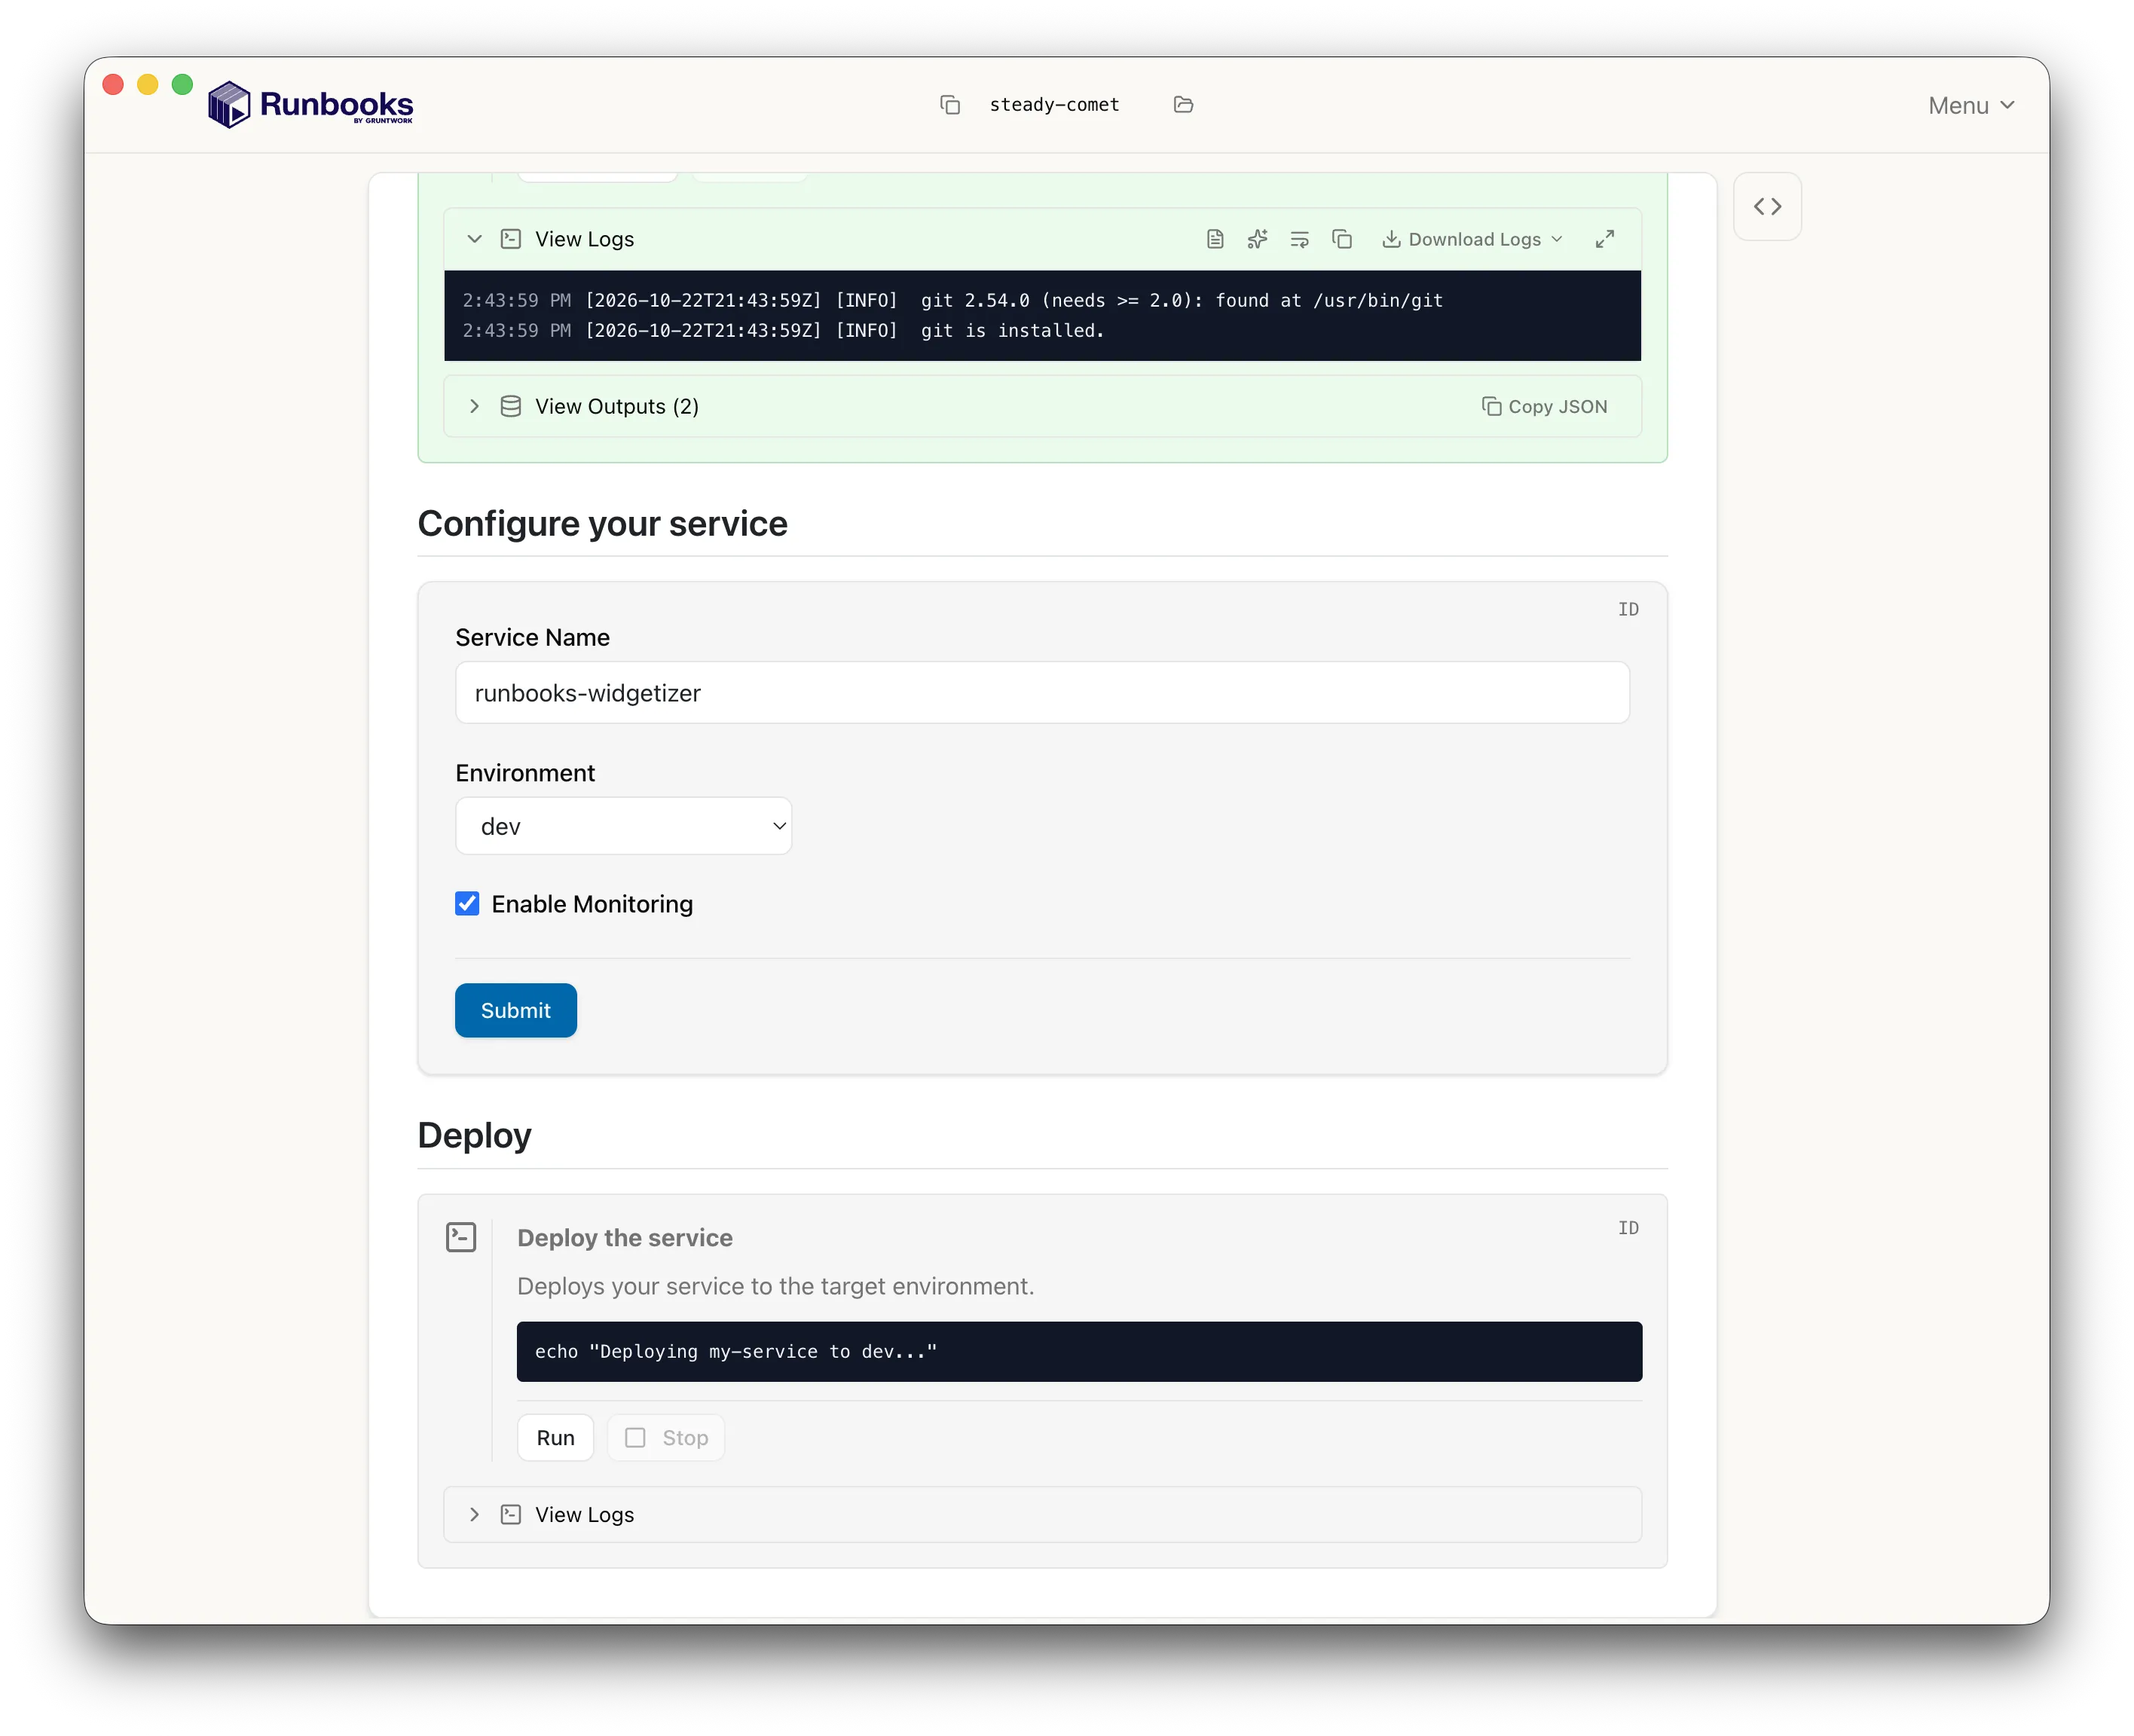
Task: Click the echo Deploying command code block
Action: [1079, 1352]
